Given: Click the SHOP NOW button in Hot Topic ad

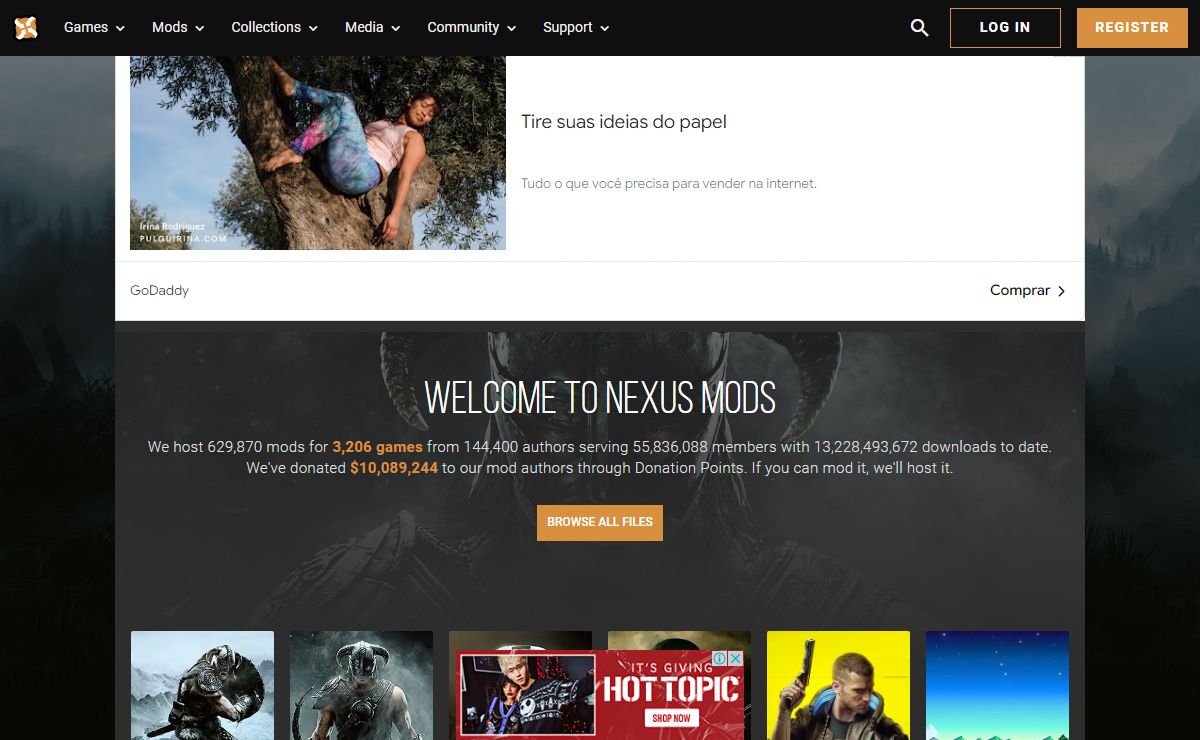Looking at the screenshot, I should 671,718.
